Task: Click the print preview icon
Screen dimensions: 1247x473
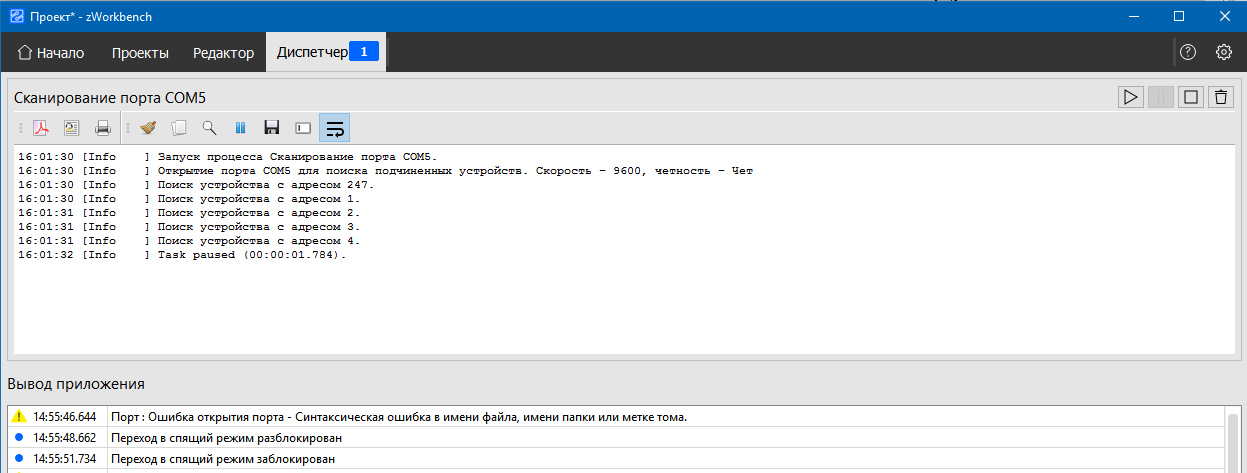Action: pos(72,128)
